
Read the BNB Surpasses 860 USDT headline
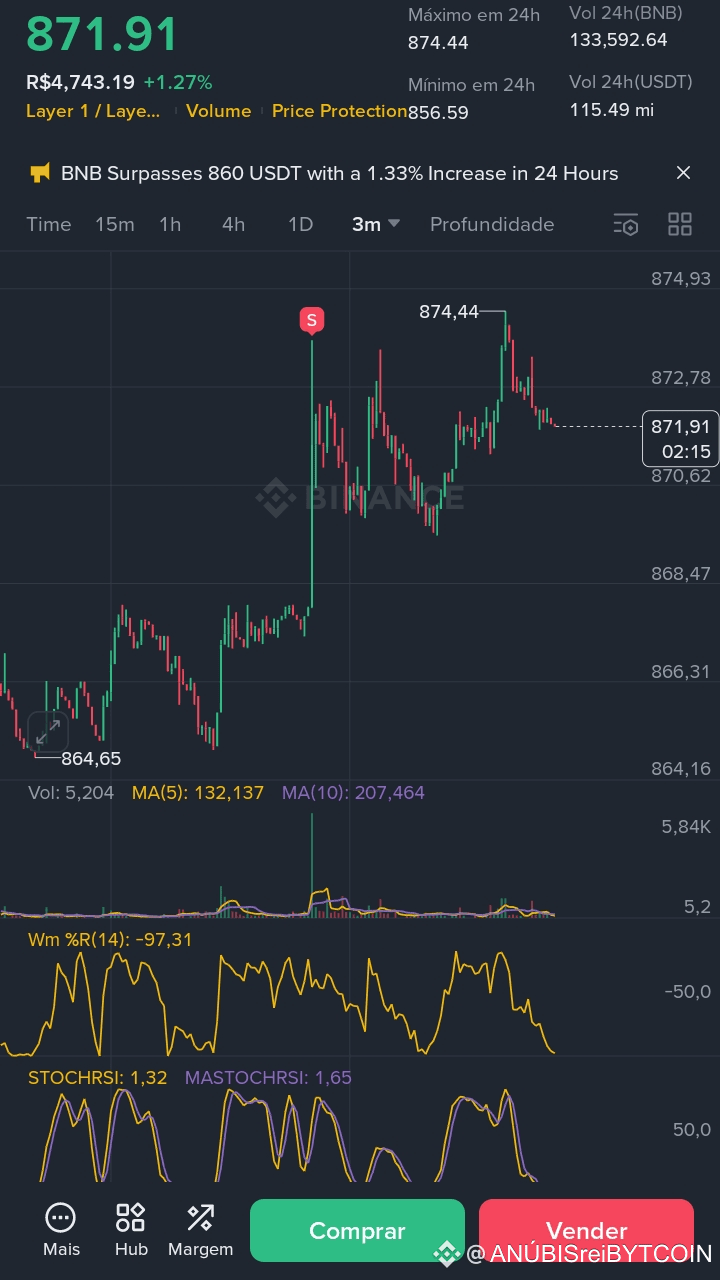(340, 173)
